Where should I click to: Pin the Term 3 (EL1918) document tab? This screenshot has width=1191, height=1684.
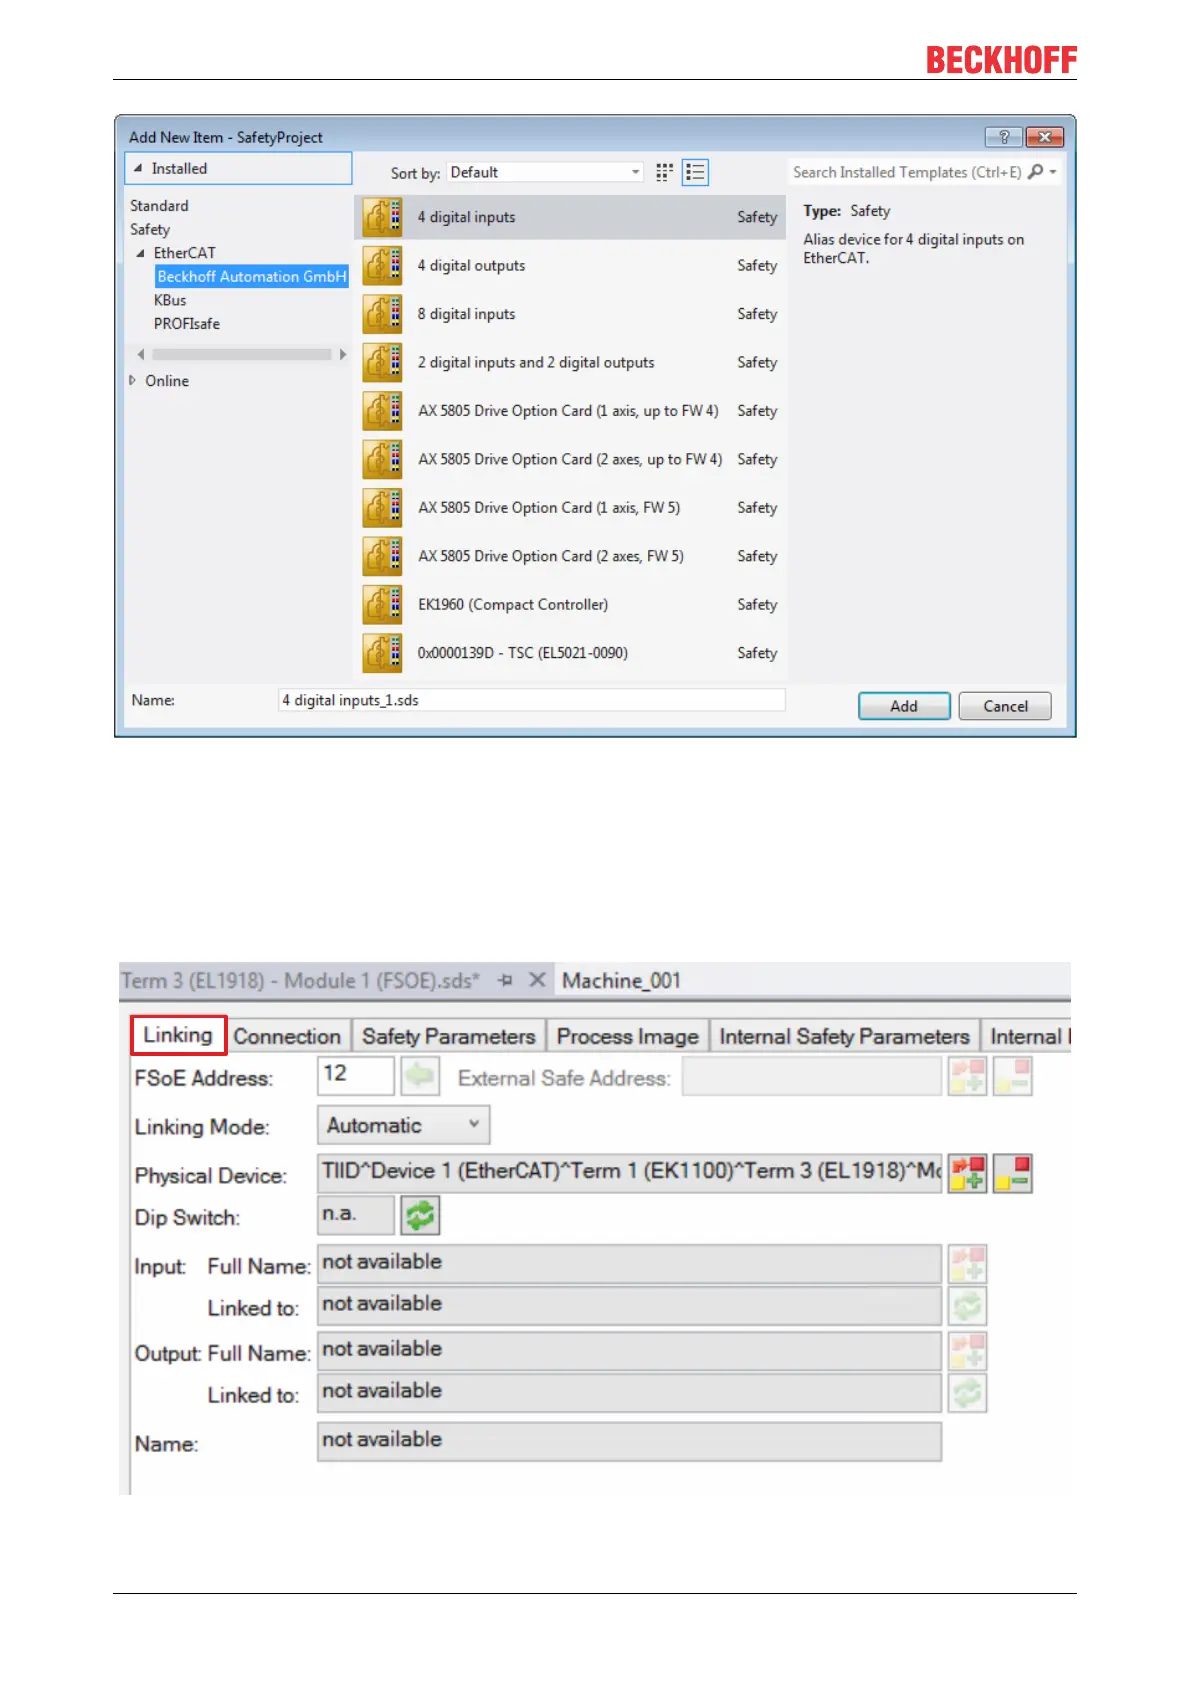click(x=505, y=981)
